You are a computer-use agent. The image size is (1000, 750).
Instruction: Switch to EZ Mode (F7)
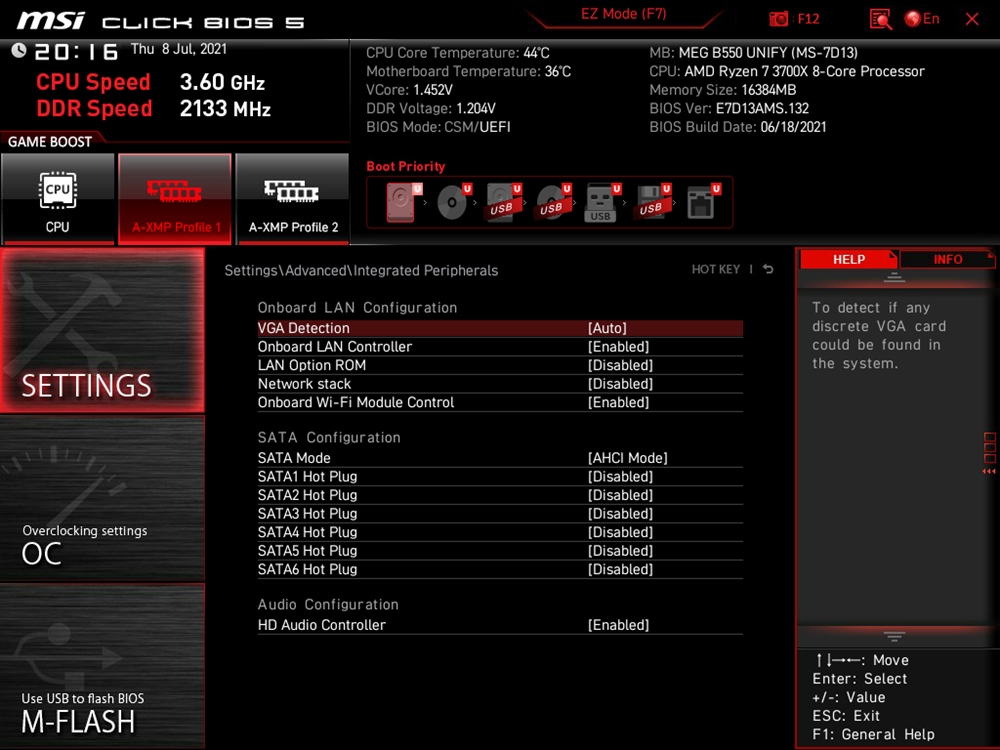click(623, 14)
